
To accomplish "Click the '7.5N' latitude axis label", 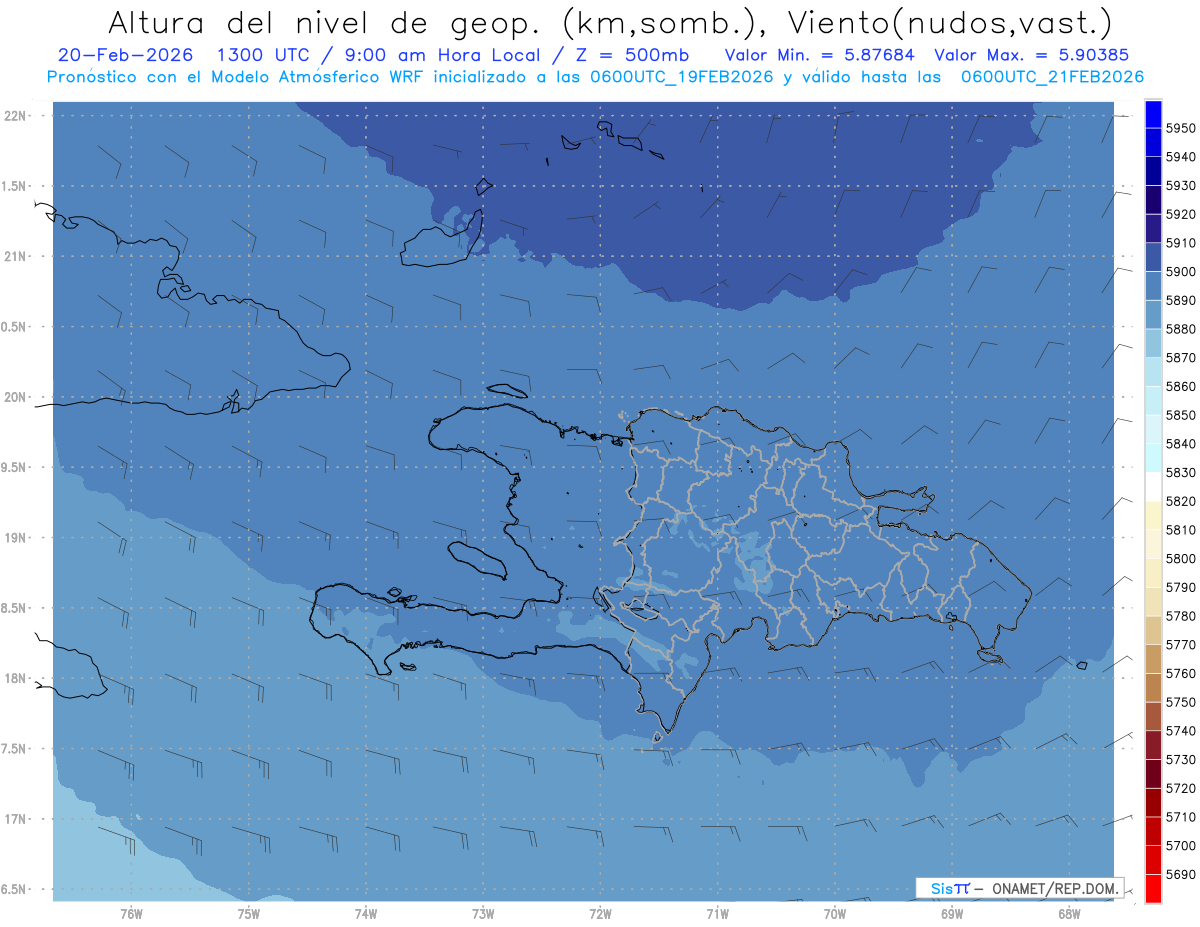I will click(x=15, y=748).
